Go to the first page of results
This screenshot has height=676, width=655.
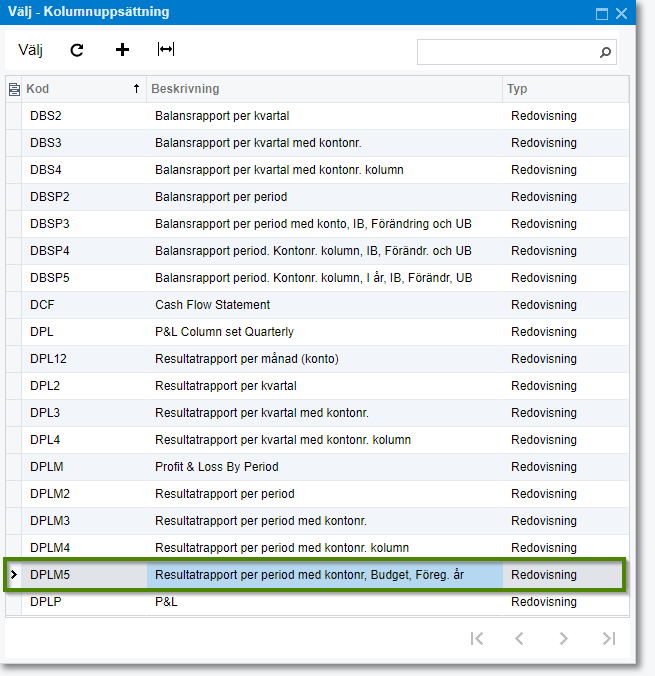click(x=477, y=639)
